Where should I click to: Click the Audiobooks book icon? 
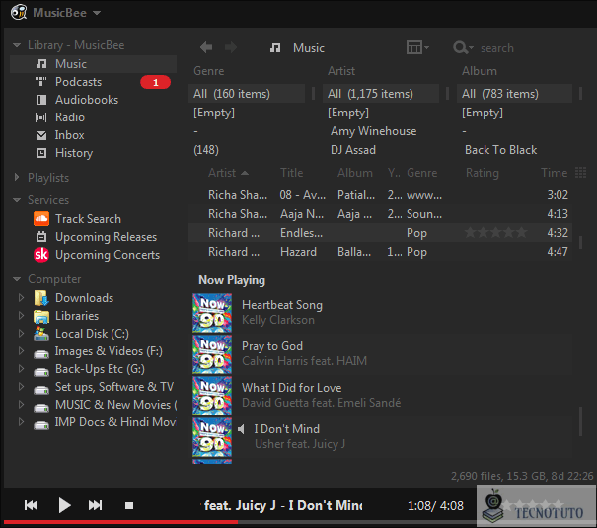pyautogui.click(x=41, y=100)
